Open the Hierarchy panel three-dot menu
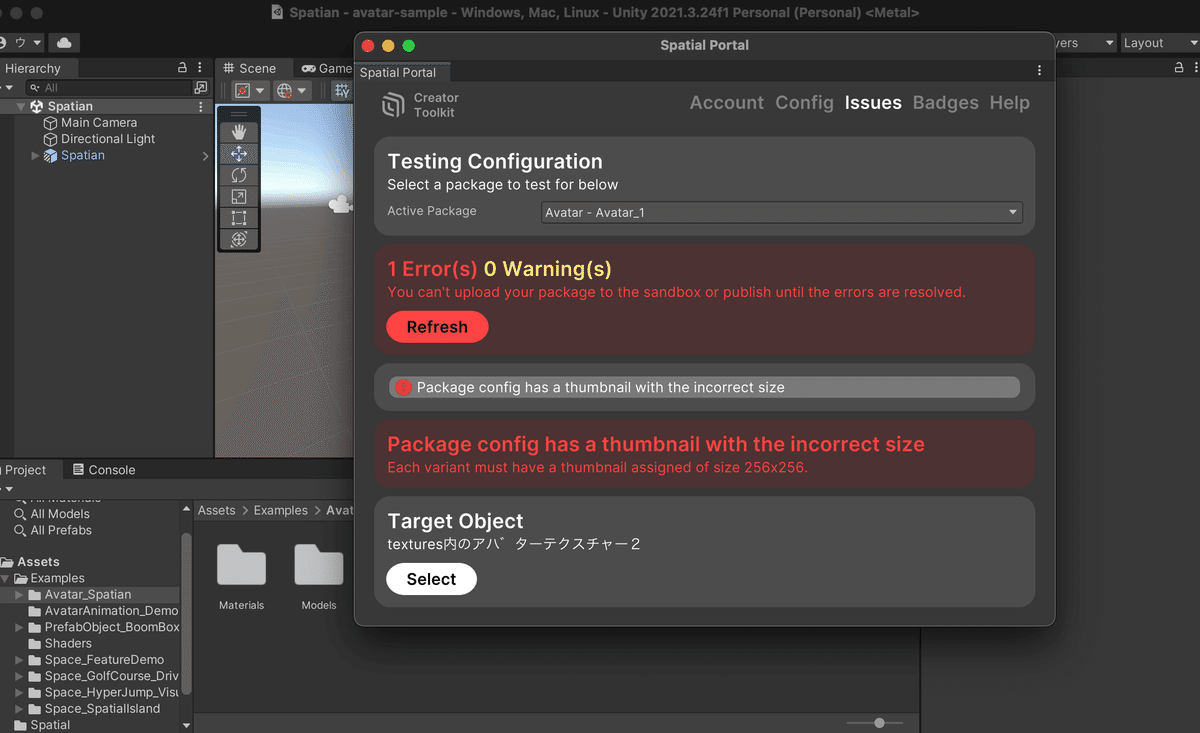The height and width of the screenshot is (733, 1200). pyautogui.click(x=200, y=68)
